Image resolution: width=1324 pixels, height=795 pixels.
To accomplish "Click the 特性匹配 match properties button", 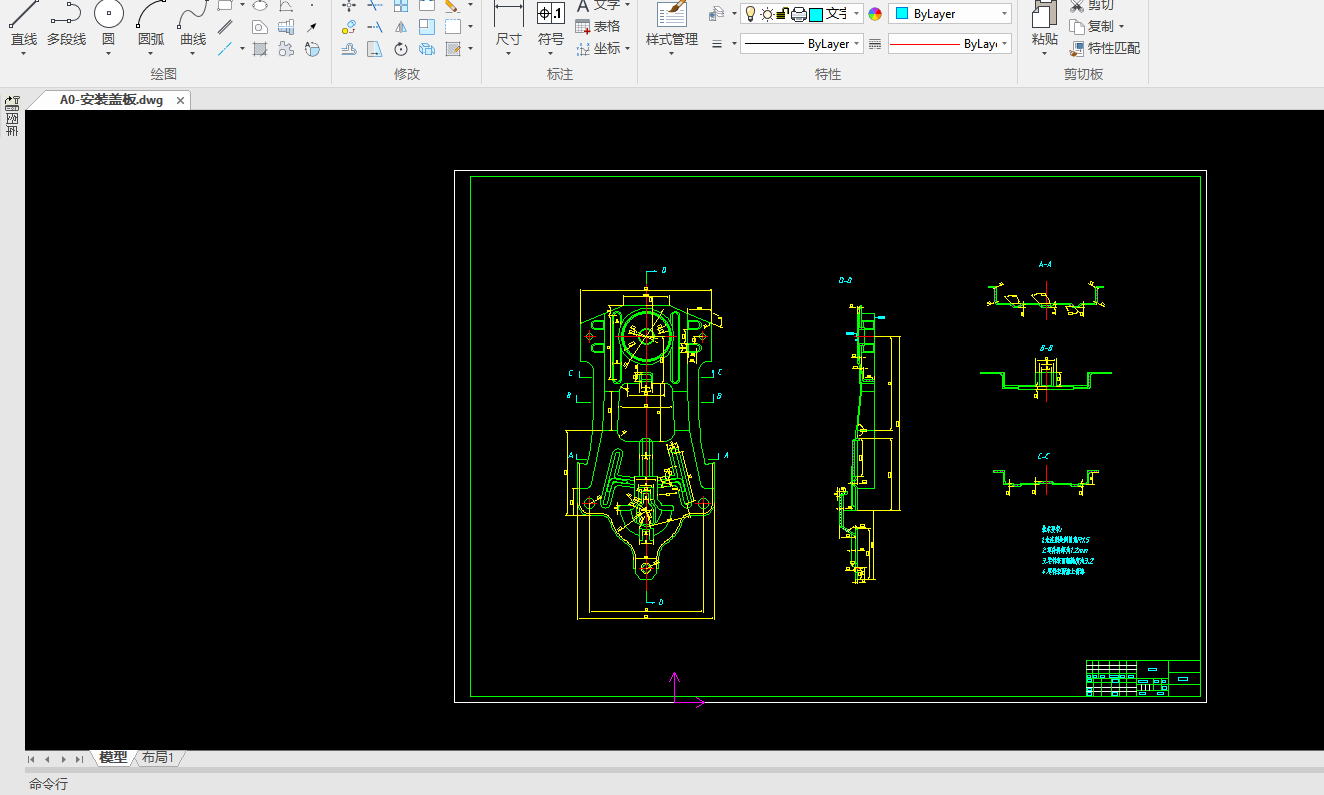I will pos(1104,48).
